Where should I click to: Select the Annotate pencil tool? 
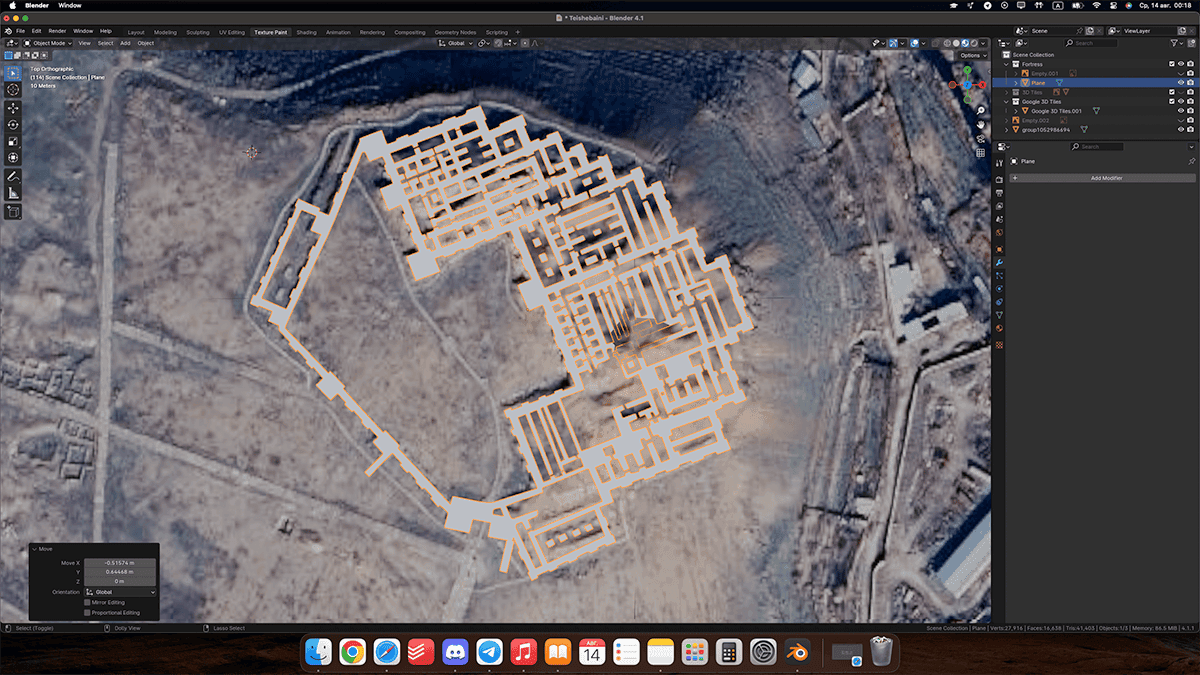point(13,176)
